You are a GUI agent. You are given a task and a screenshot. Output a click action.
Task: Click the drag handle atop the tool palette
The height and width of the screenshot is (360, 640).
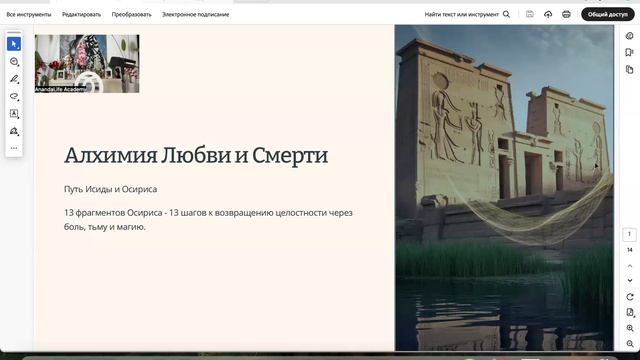point(14,32)
